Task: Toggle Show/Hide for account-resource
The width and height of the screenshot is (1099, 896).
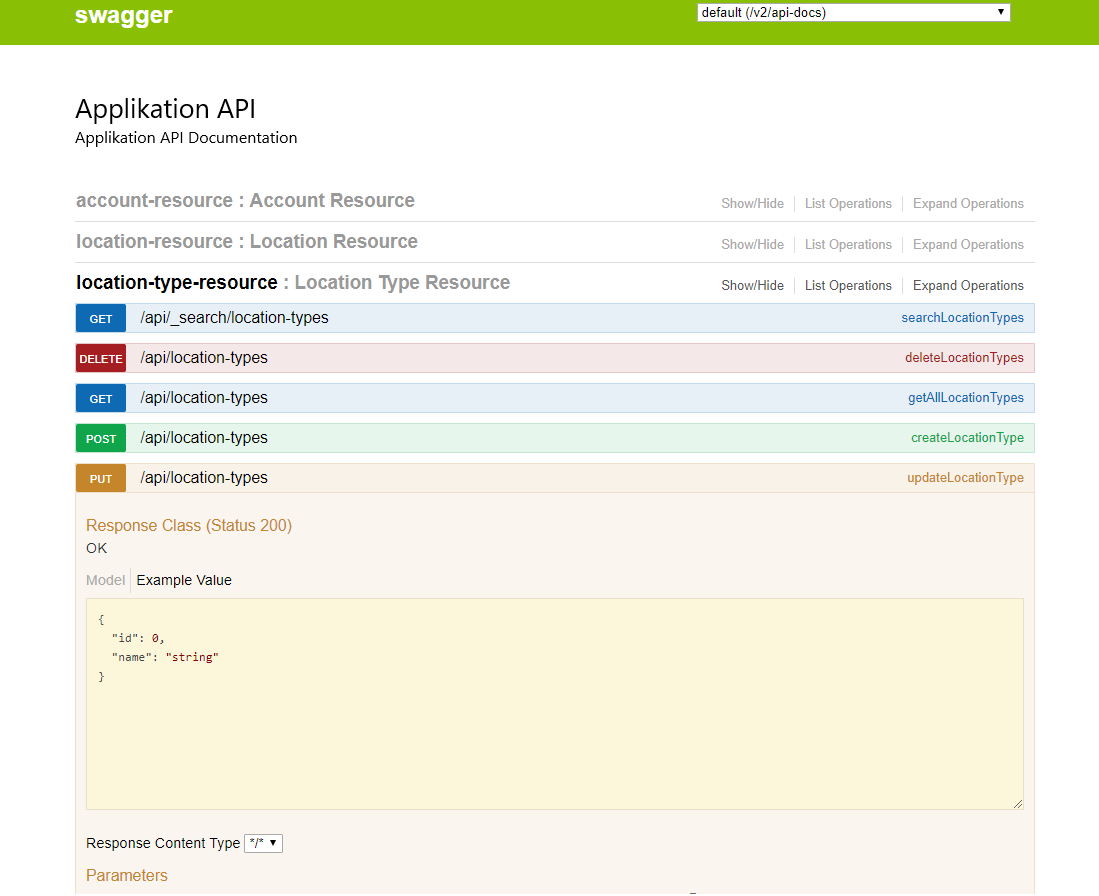Action: click(x=752, y=204)
